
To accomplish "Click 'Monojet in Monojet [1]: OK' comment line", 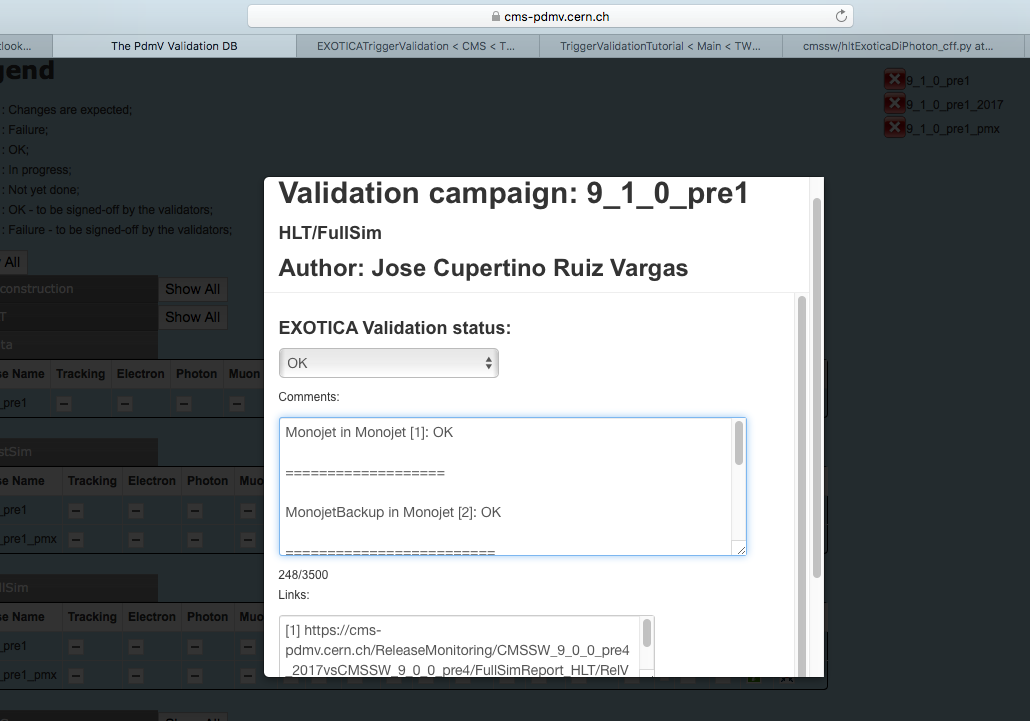I will [x=369, y=432].
